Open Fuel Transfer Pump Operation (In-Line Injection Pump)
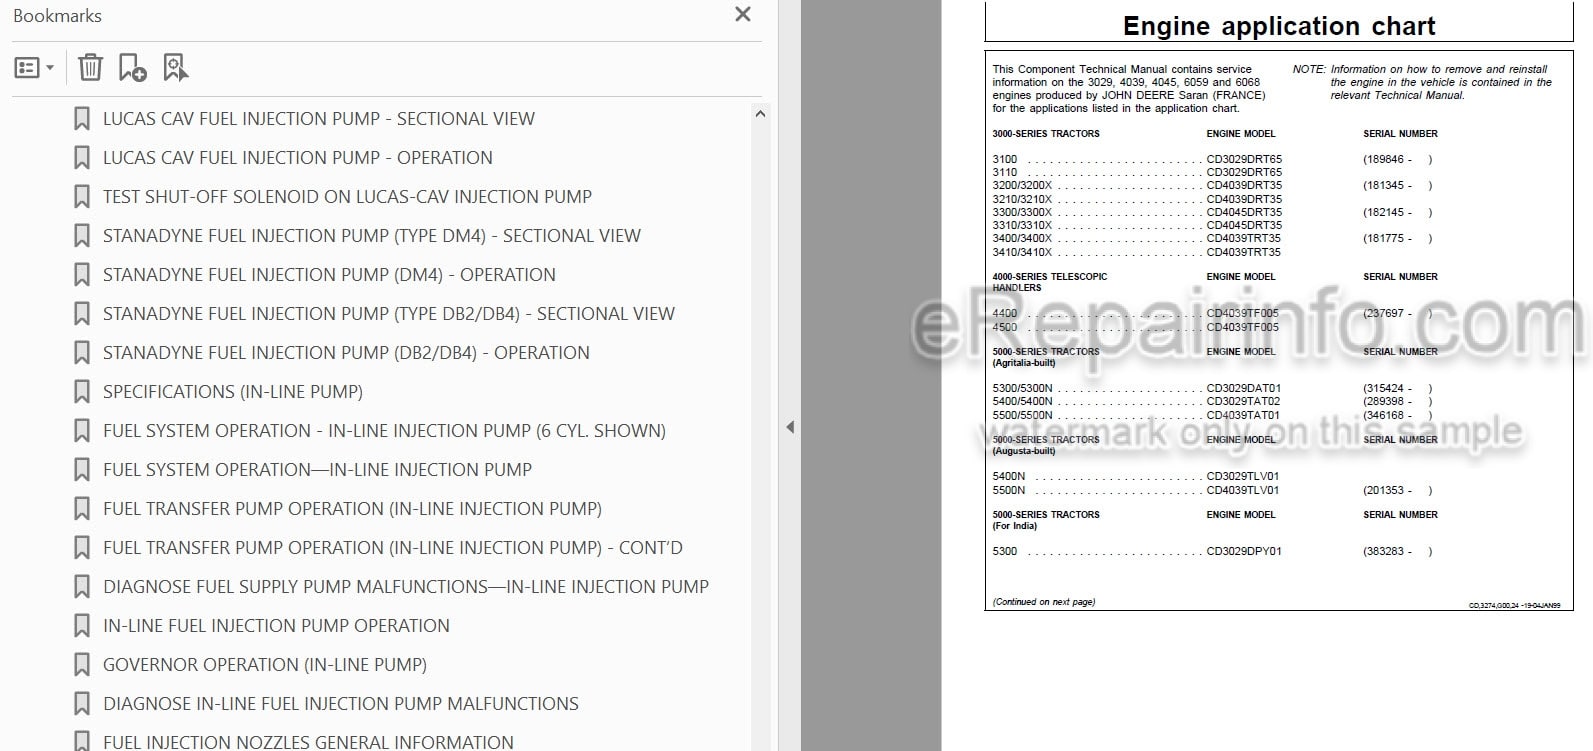Viewport: 1593px width, 751px height. click(352, 508)
